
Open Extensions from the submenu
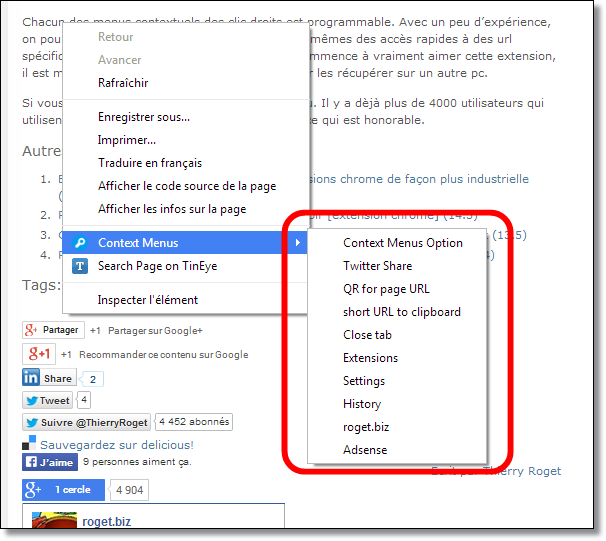pos(397,358)
